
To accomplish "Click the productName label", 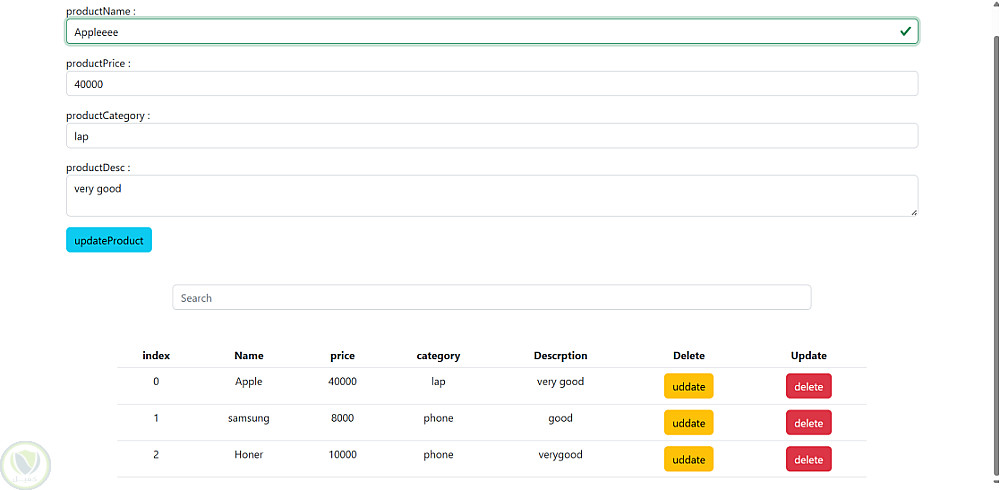I will (101, 11).
